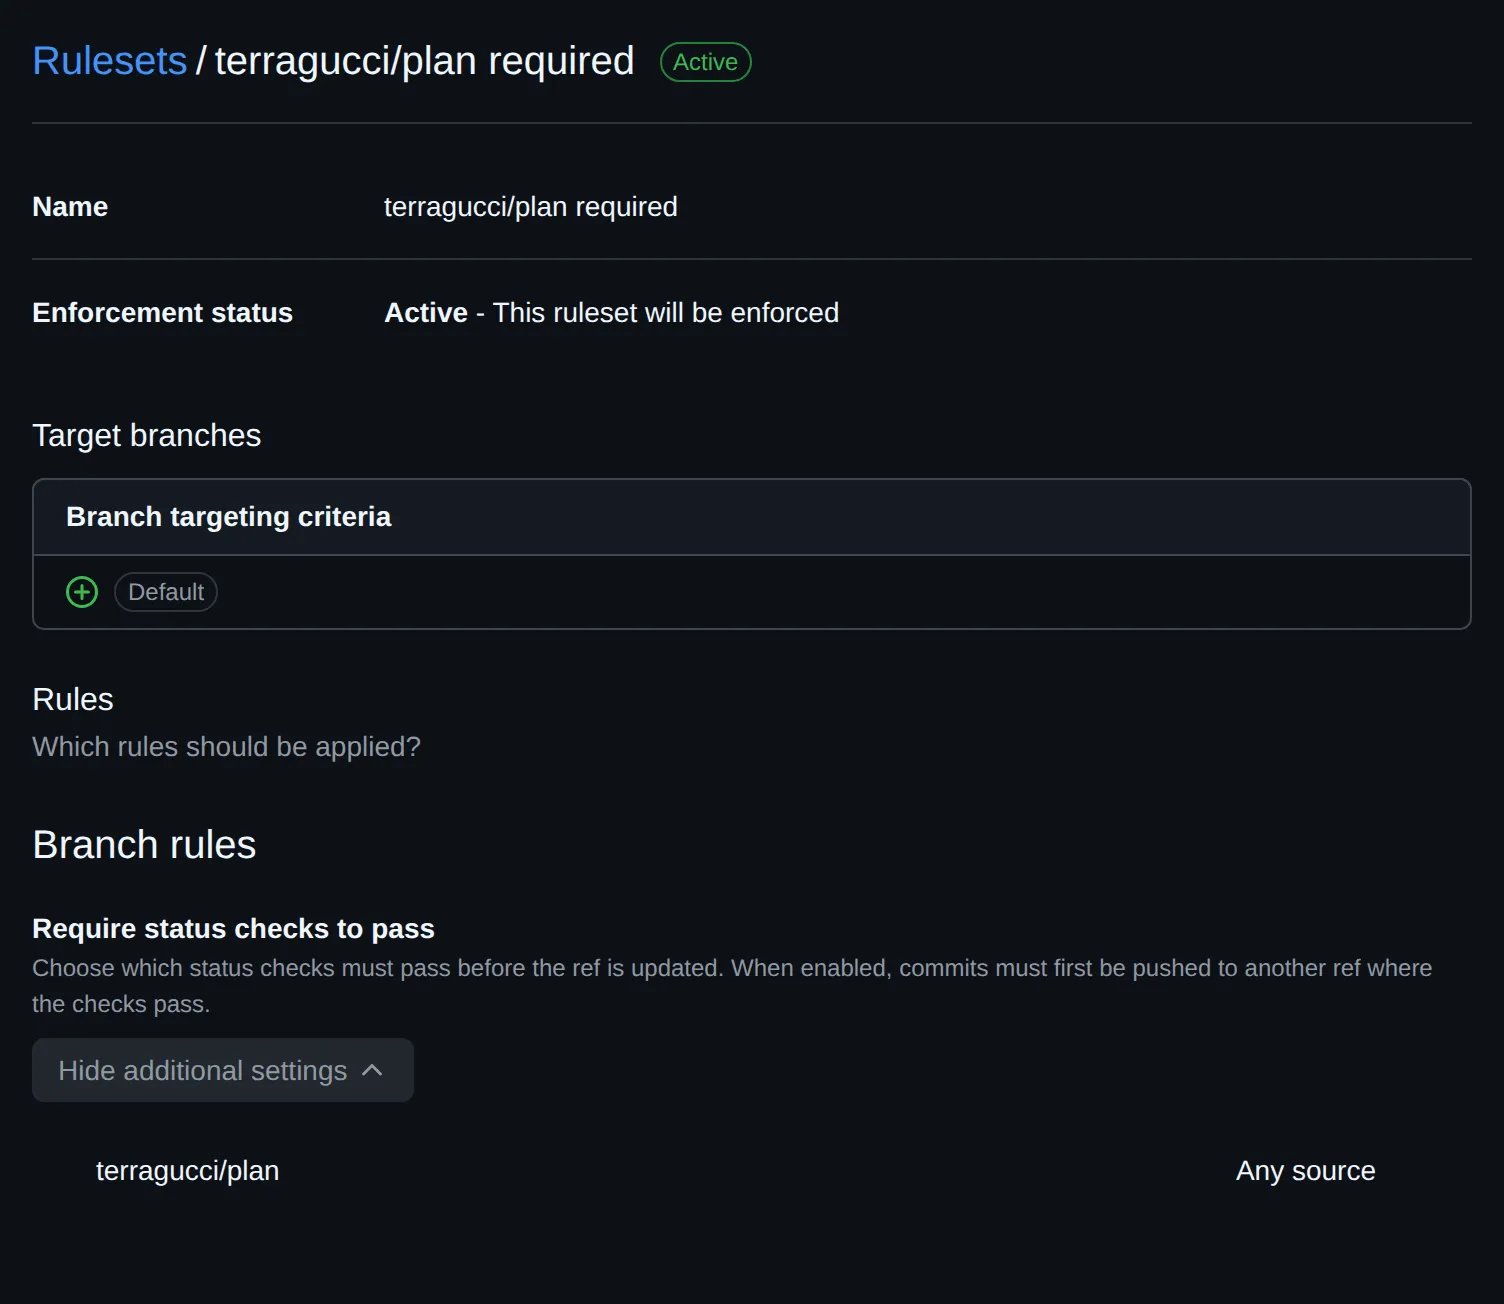Click the 'Choose which status checks must pass' description

pyautogui.click(x=732, y=986)
